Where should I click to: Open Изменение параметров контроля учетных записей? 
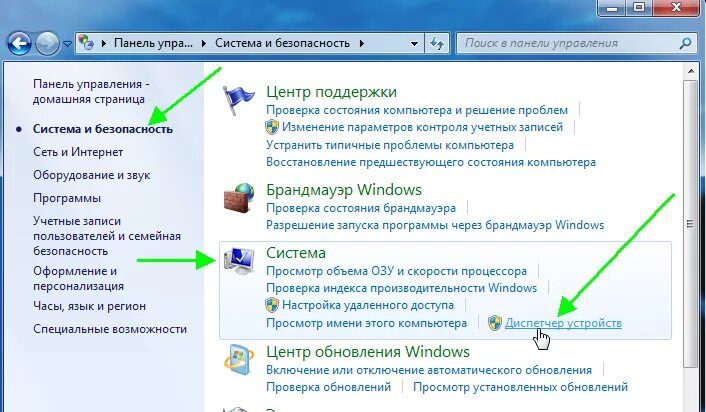point(422,127)
